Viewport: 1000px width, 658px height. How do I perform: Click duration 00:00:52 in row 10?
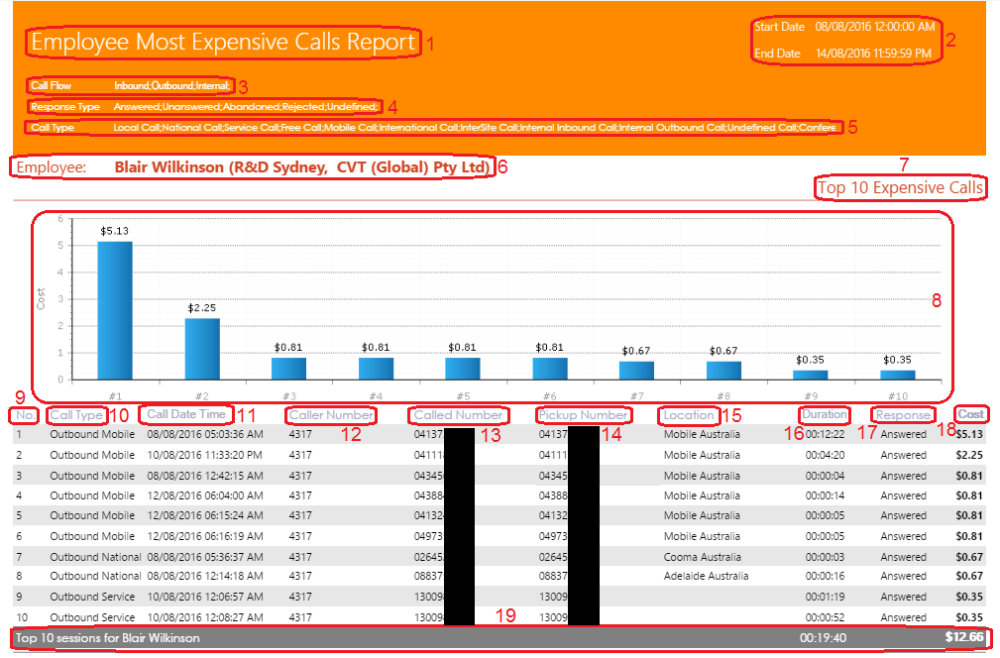(825, 617)
